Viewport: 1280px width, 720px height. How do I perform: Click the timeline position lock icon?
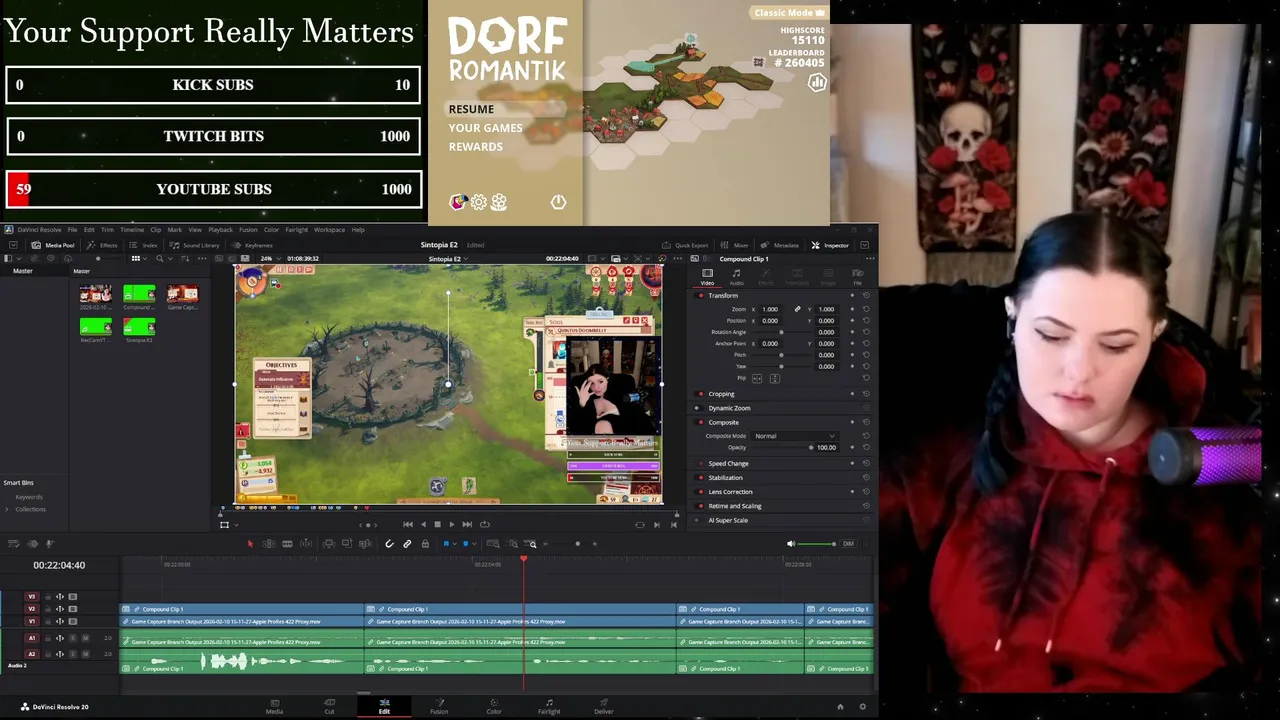[425, 544]
